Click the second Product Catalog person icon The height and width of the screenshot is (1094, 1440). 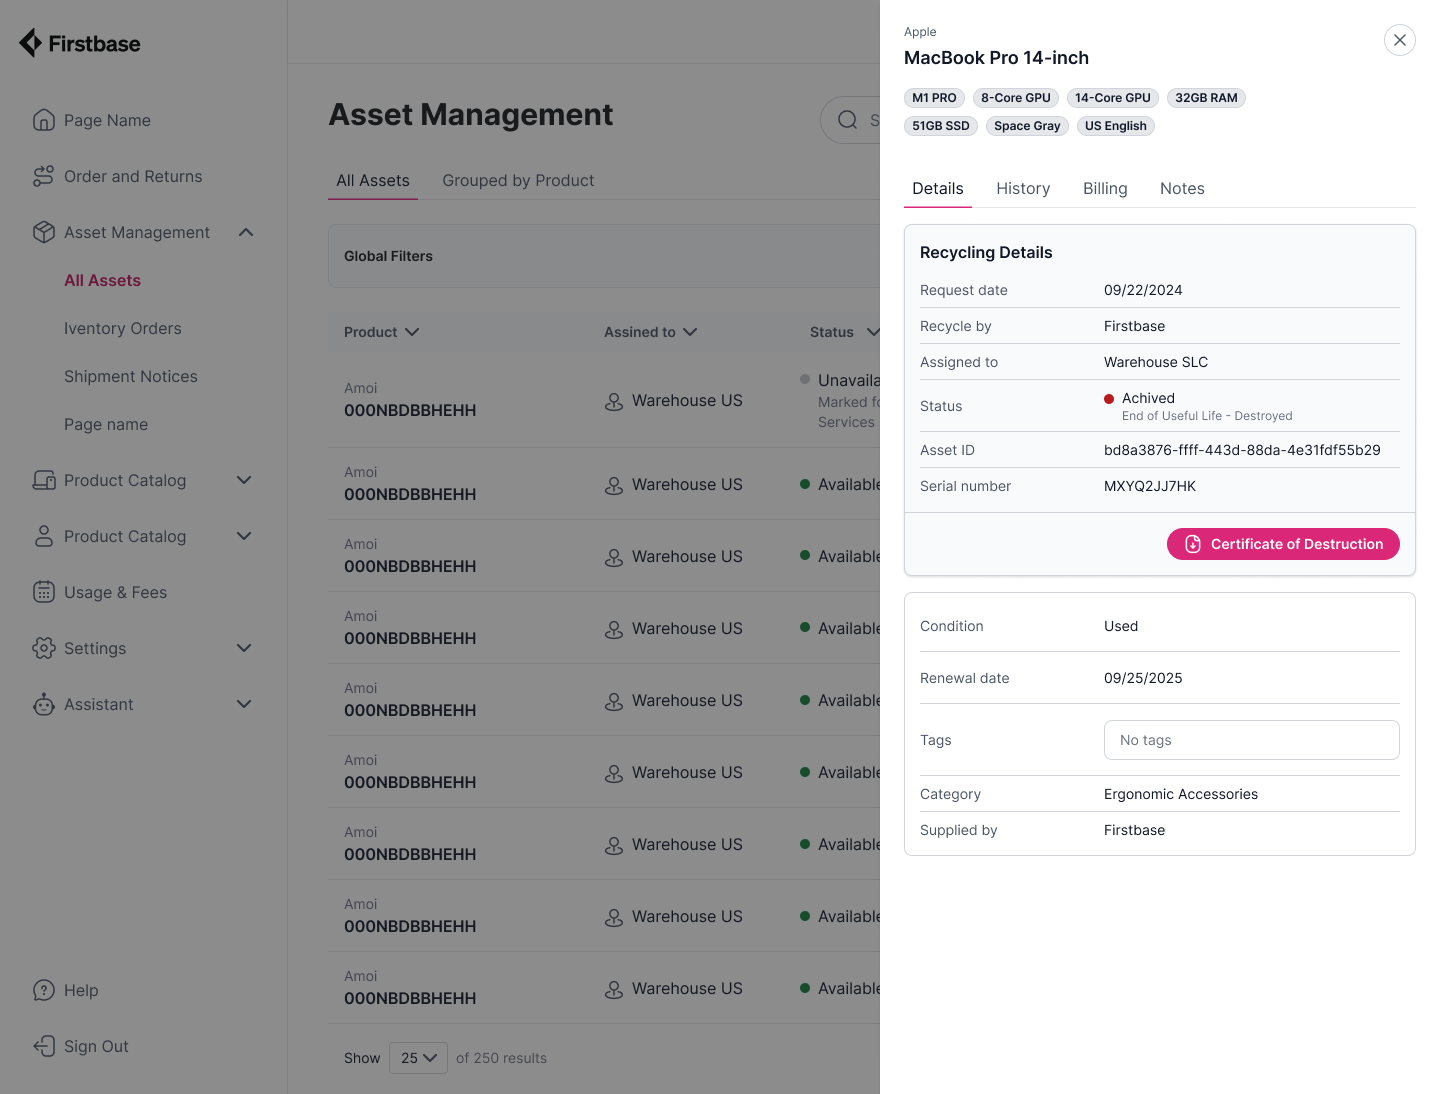coord(44,536)
